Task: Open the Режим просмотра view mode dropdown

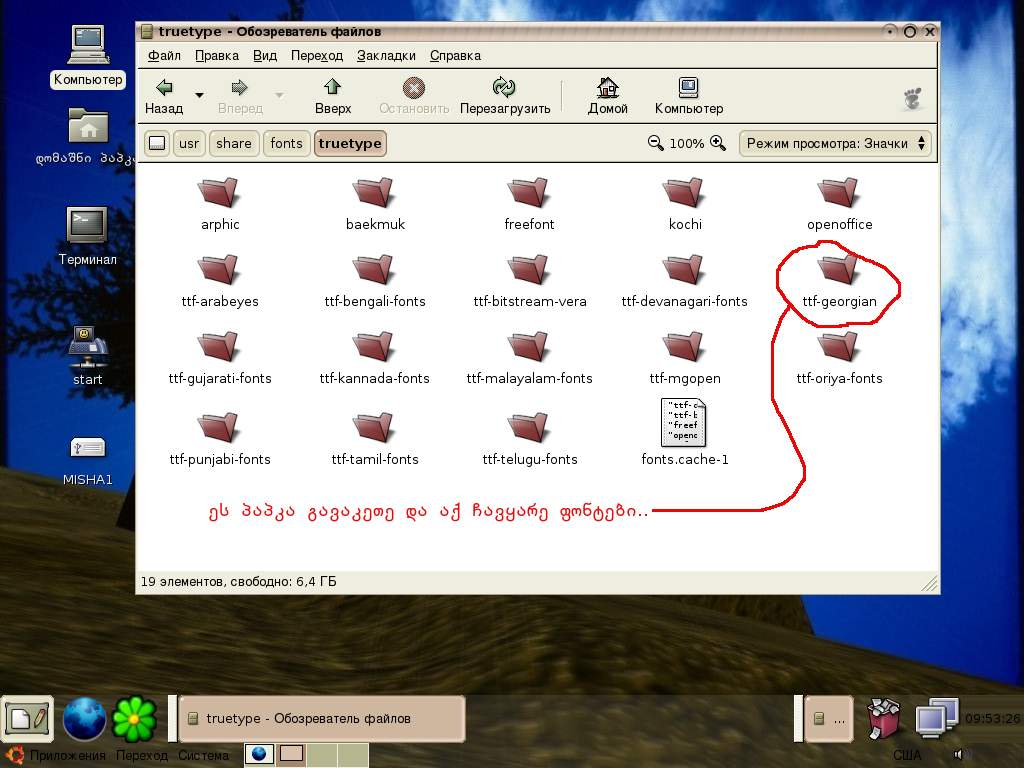Action: pos(835,144)
